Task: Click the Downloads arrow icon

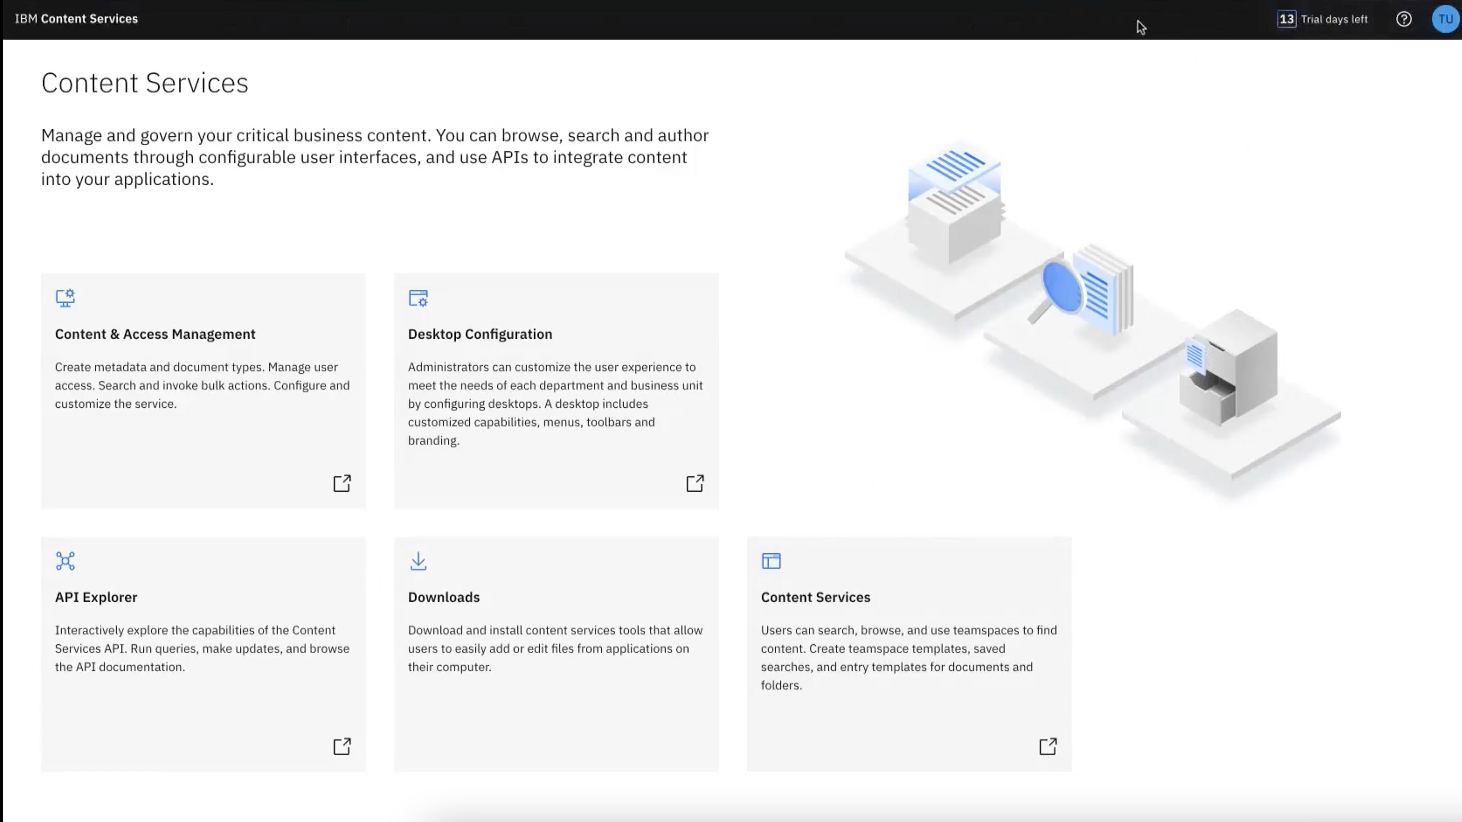Action: click(418, 561)
